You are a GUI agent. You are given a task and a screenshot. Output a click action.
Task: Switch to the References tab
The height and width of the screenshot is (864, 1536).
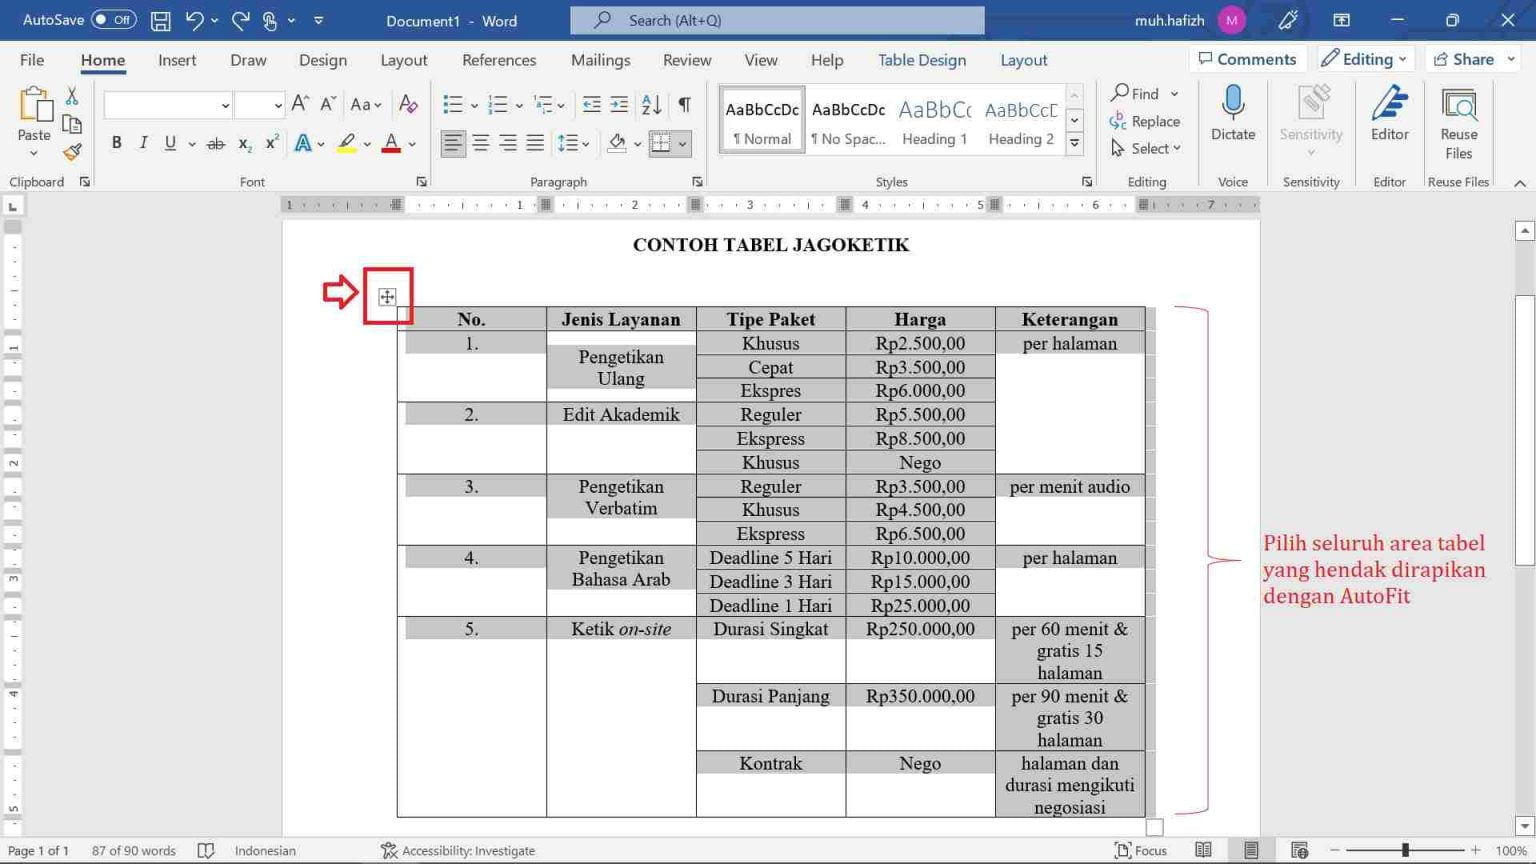(499, 60)
